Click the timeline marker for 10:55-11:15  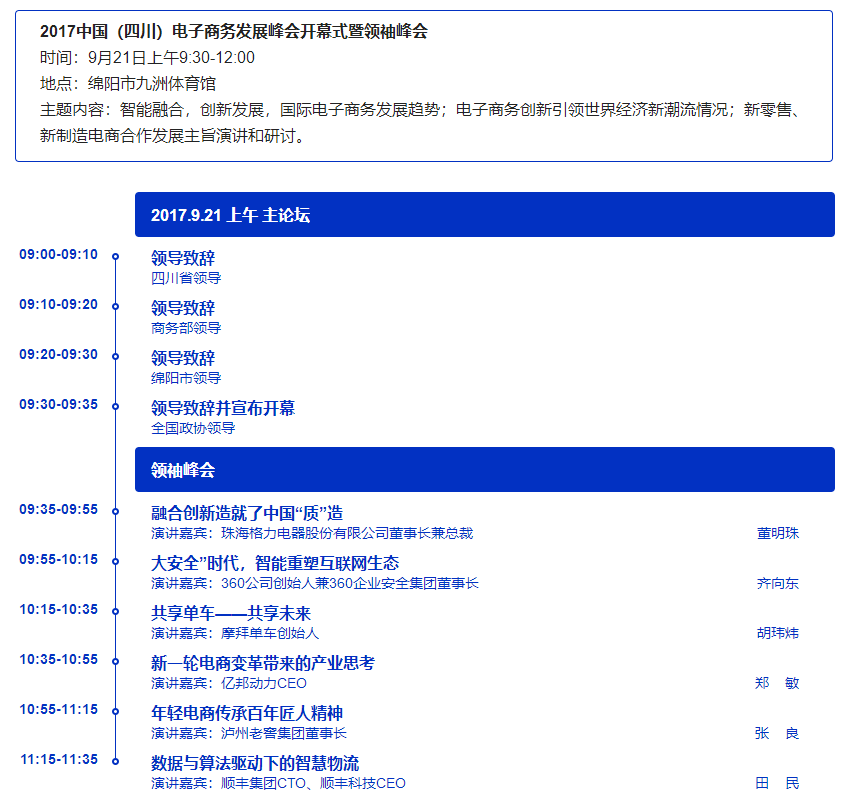click(115, 711)
